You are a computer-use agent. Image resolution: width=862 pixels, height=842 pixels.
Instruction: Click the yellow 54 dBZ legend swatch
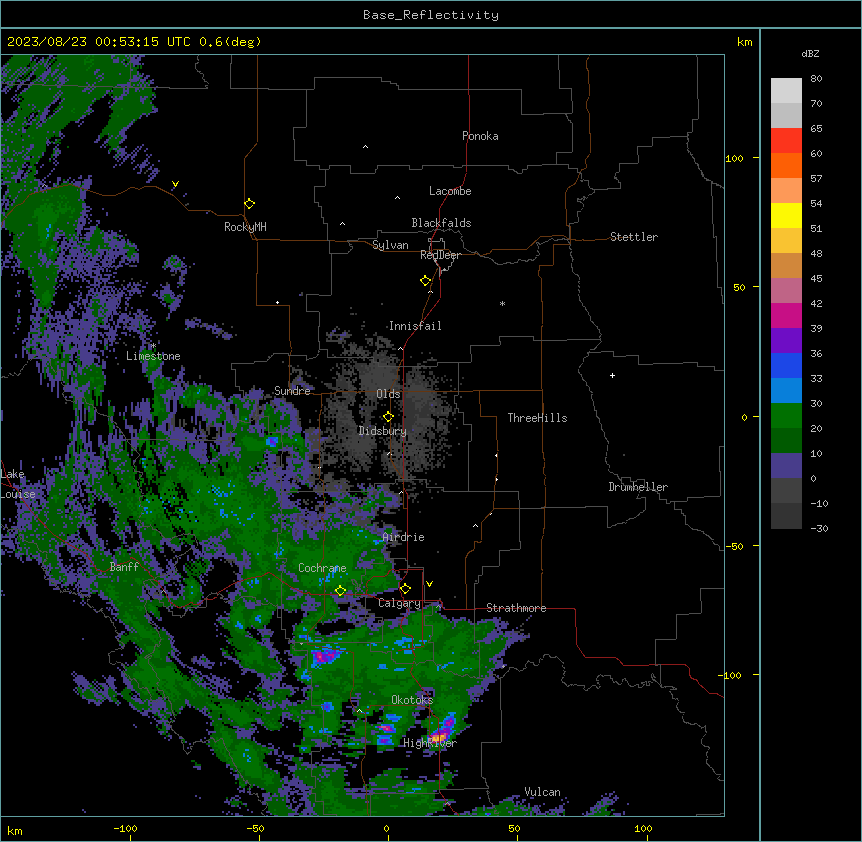[x=786, y=215]
